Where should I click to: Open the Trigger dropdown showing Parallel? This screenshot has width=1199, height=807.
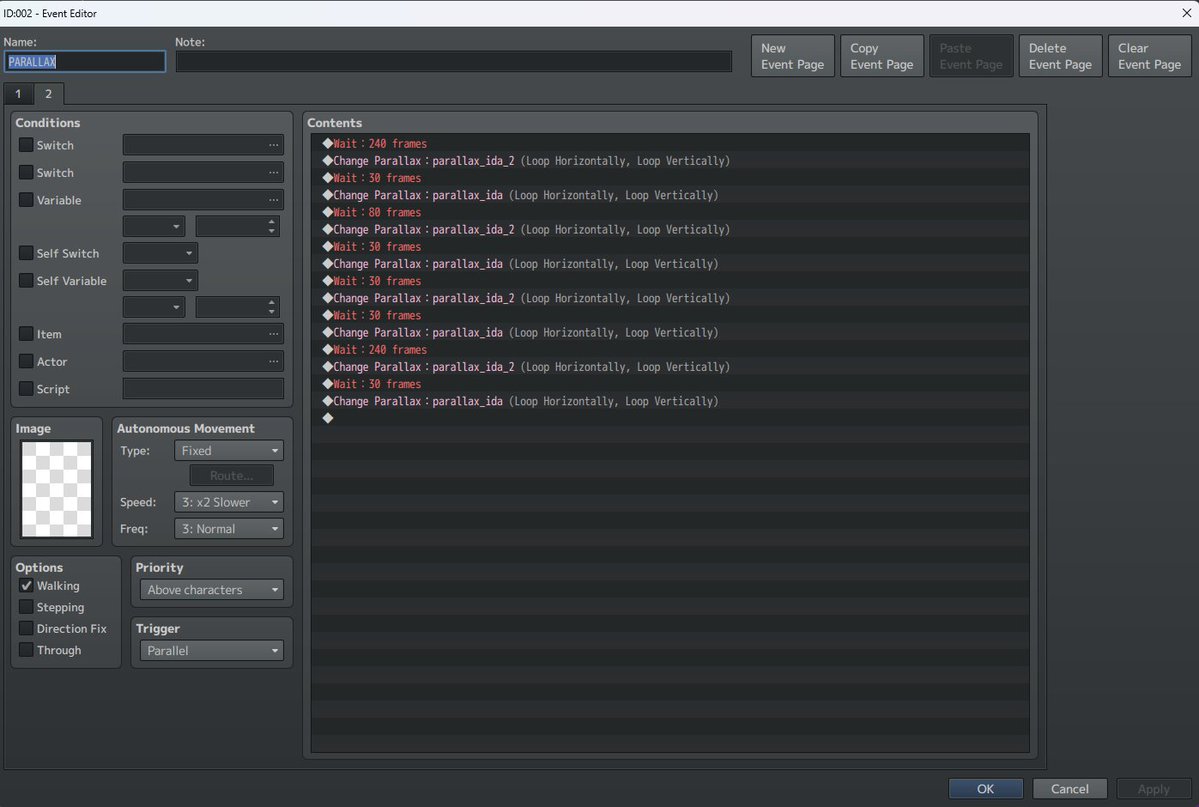click(212, 651)
